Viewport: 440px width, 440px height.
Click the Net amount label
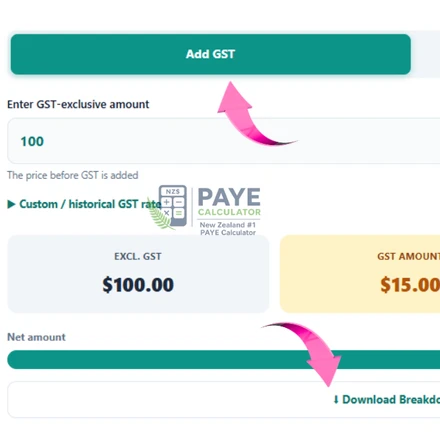(x=36, y=337)
